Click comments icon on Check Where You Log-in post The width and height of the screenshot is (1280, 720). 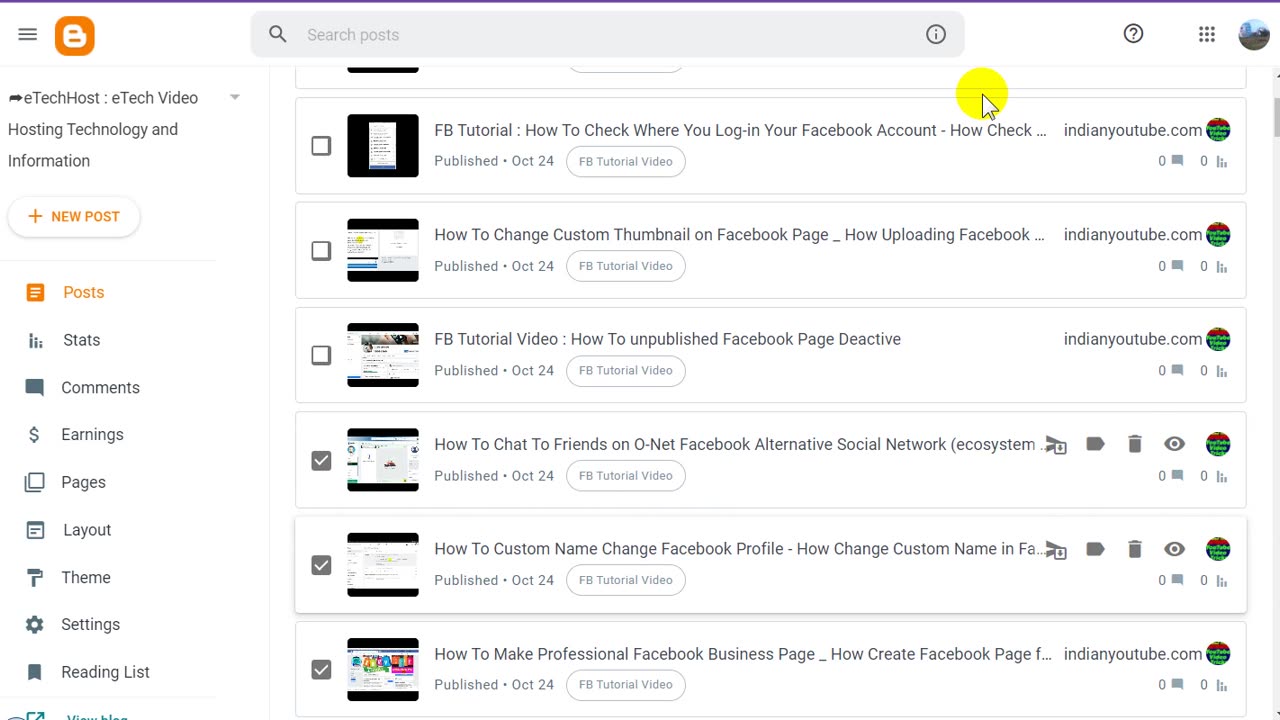1178,161
